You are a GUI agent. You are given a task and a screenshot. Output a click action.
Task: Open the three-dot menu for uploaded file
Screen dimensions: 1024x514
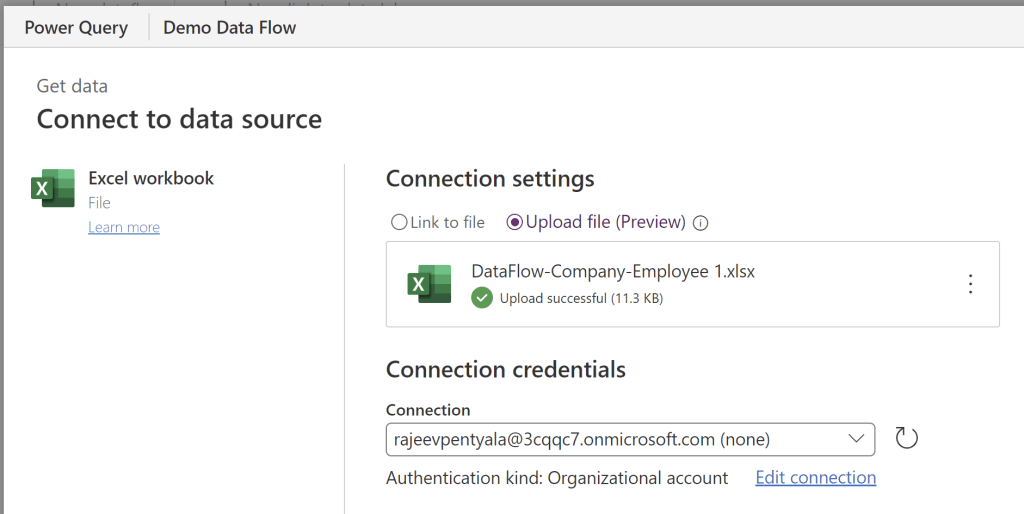coord(969,284)
